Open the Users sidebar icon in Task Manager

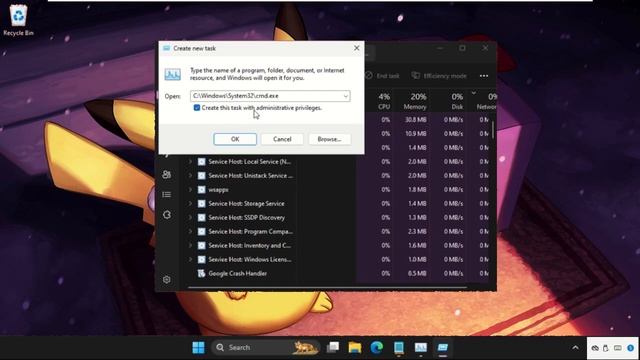(167, 175)
